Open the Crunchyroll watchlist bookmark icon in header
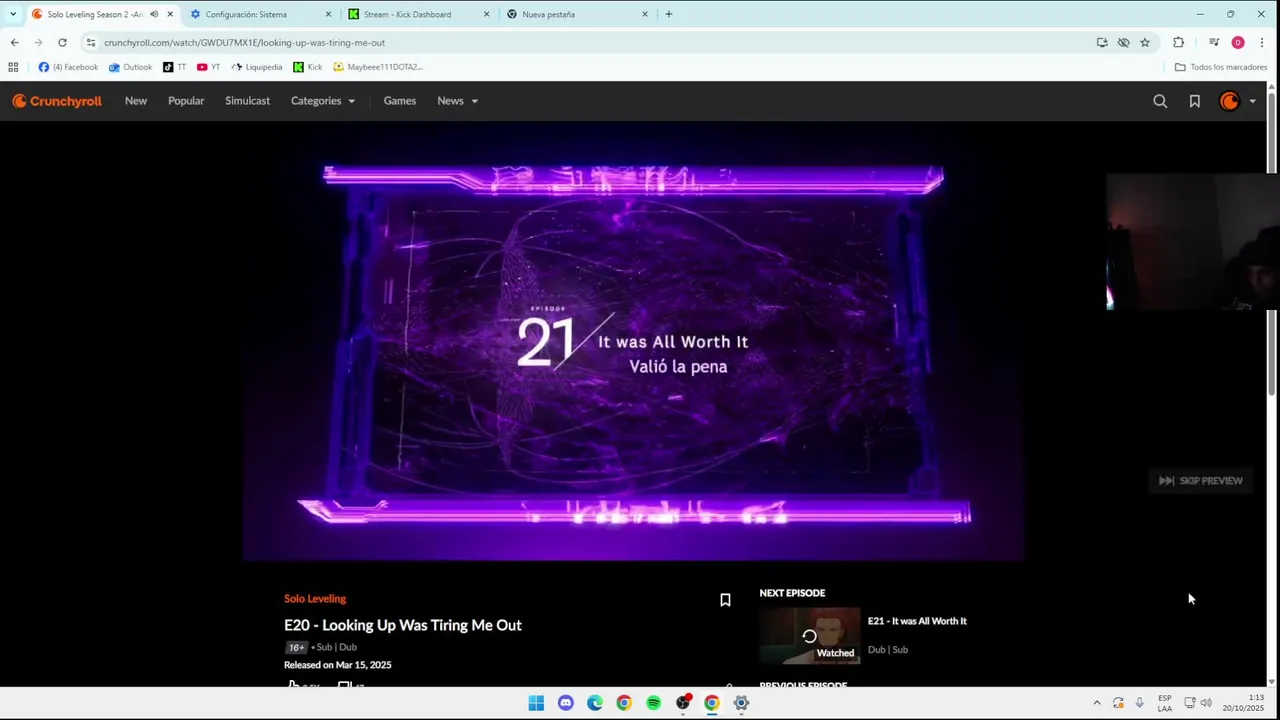 1194,101
